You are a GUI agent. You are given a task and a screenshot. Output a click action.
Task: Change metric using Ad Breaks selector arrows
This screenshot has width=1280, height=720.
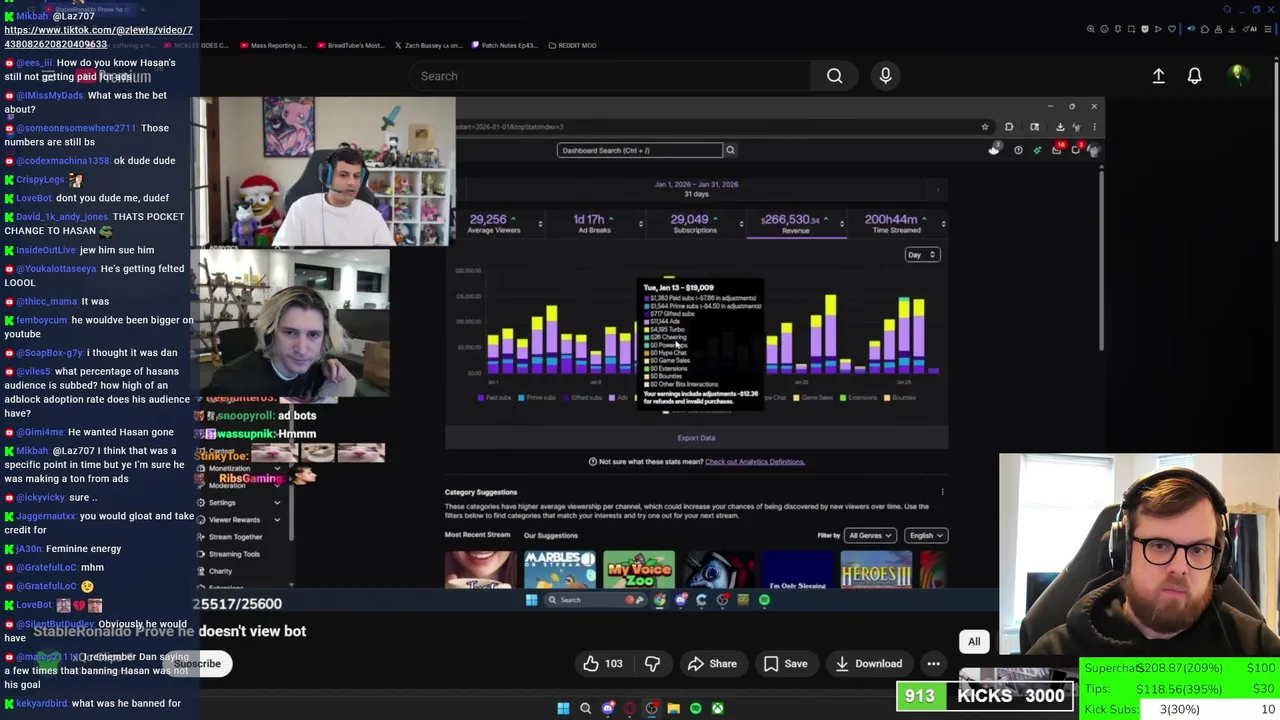tap(641, 224)
